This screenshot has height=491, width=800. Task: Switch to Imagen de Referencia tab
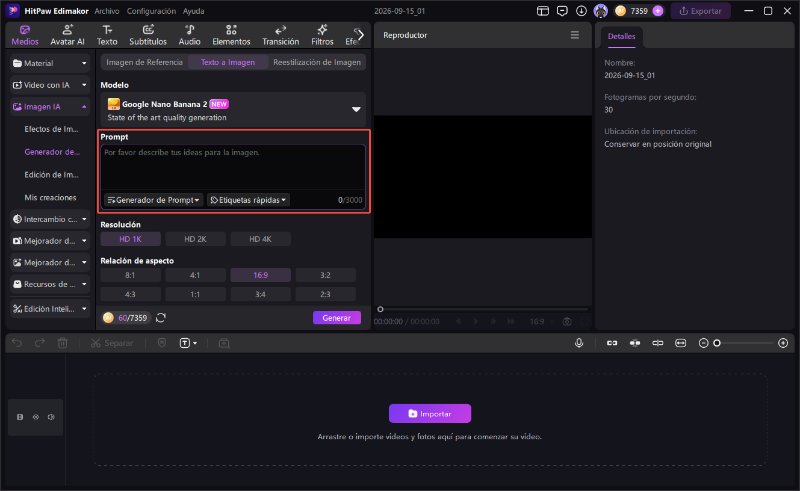tap(144, 62)
